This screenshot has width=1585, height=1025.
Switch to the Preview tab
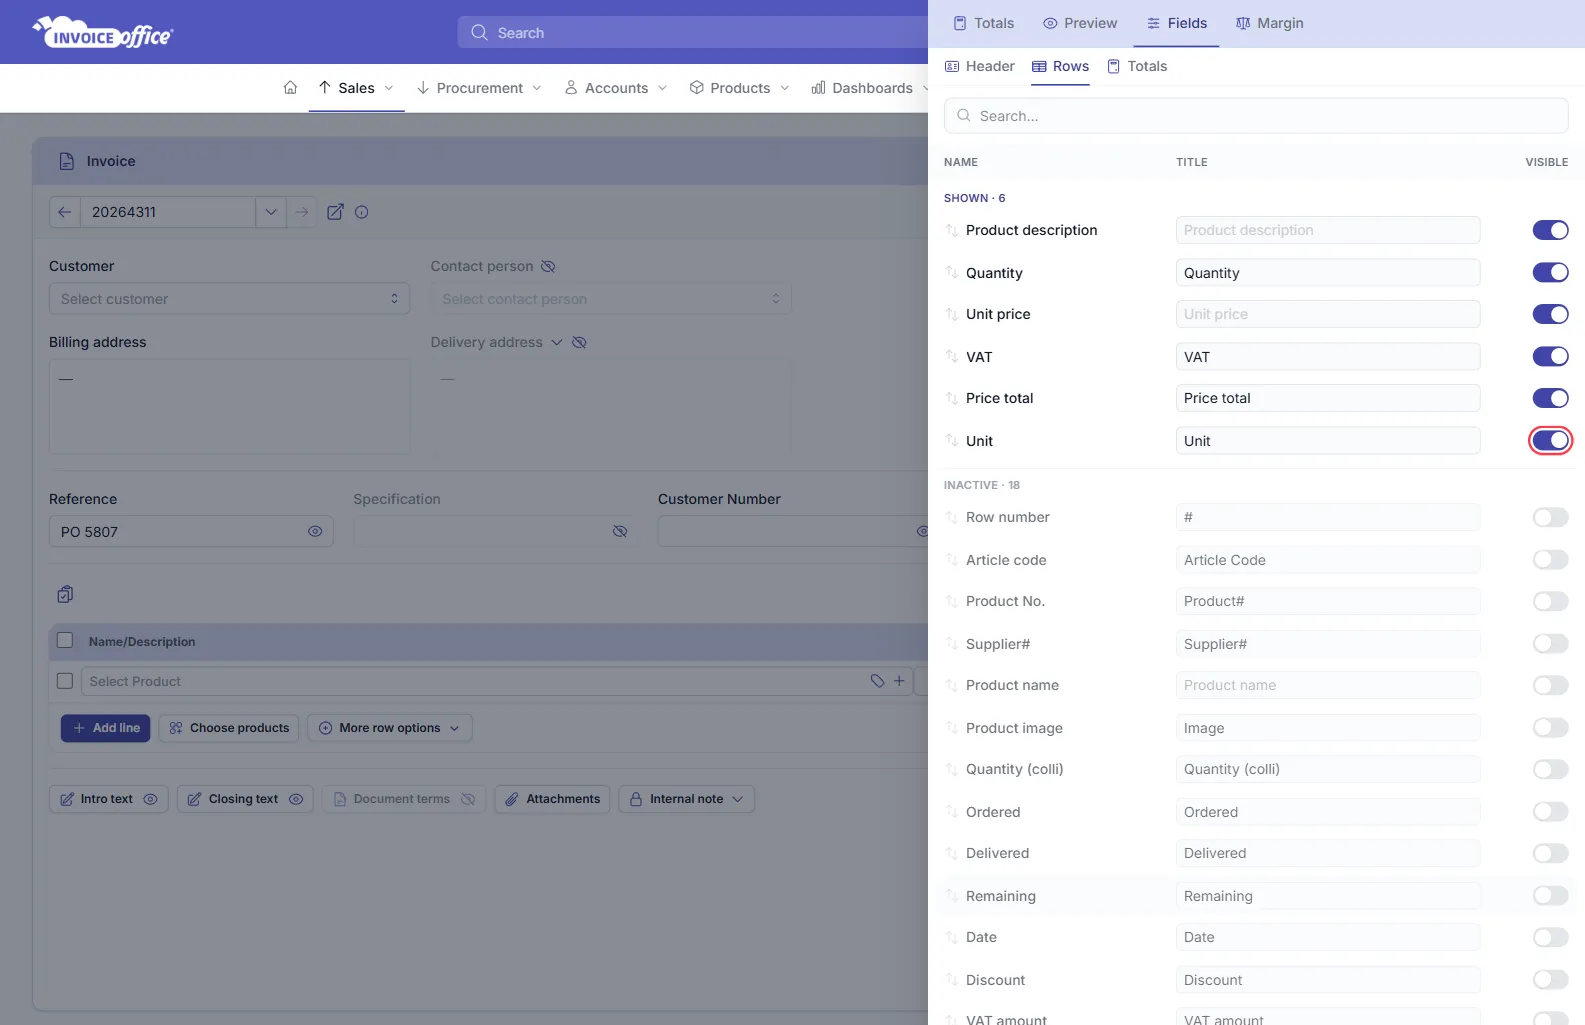(x=1080, y=23)
